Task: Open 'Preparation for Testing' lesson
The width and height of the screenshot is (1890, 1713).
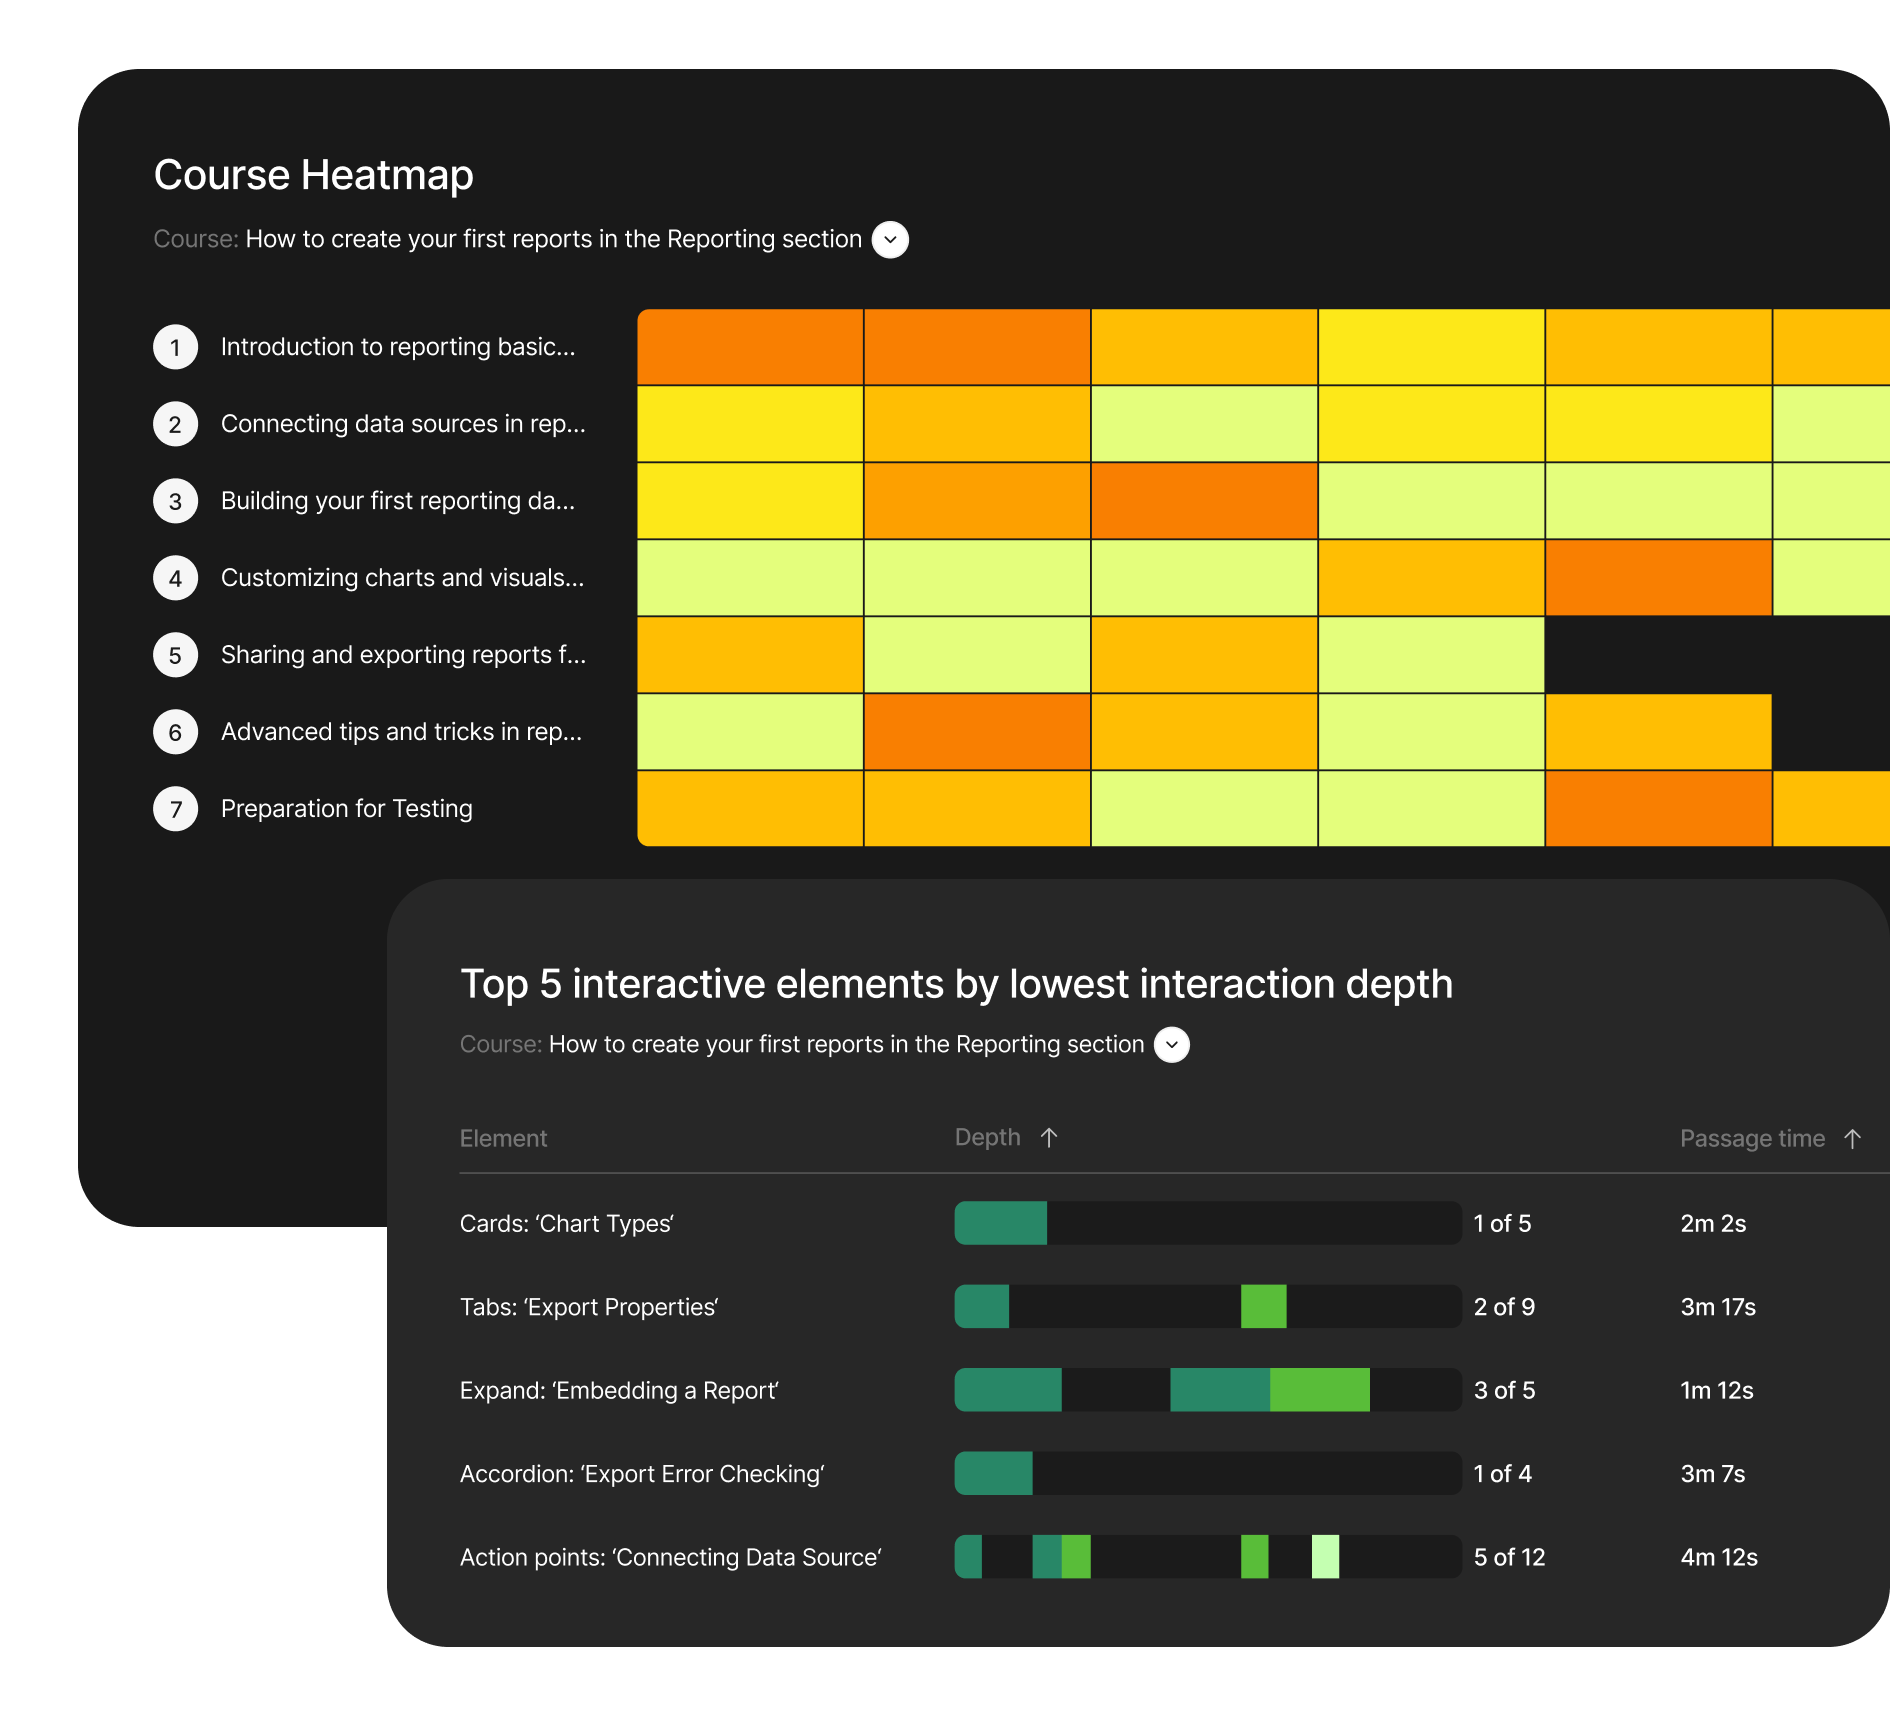Action: 346,809
